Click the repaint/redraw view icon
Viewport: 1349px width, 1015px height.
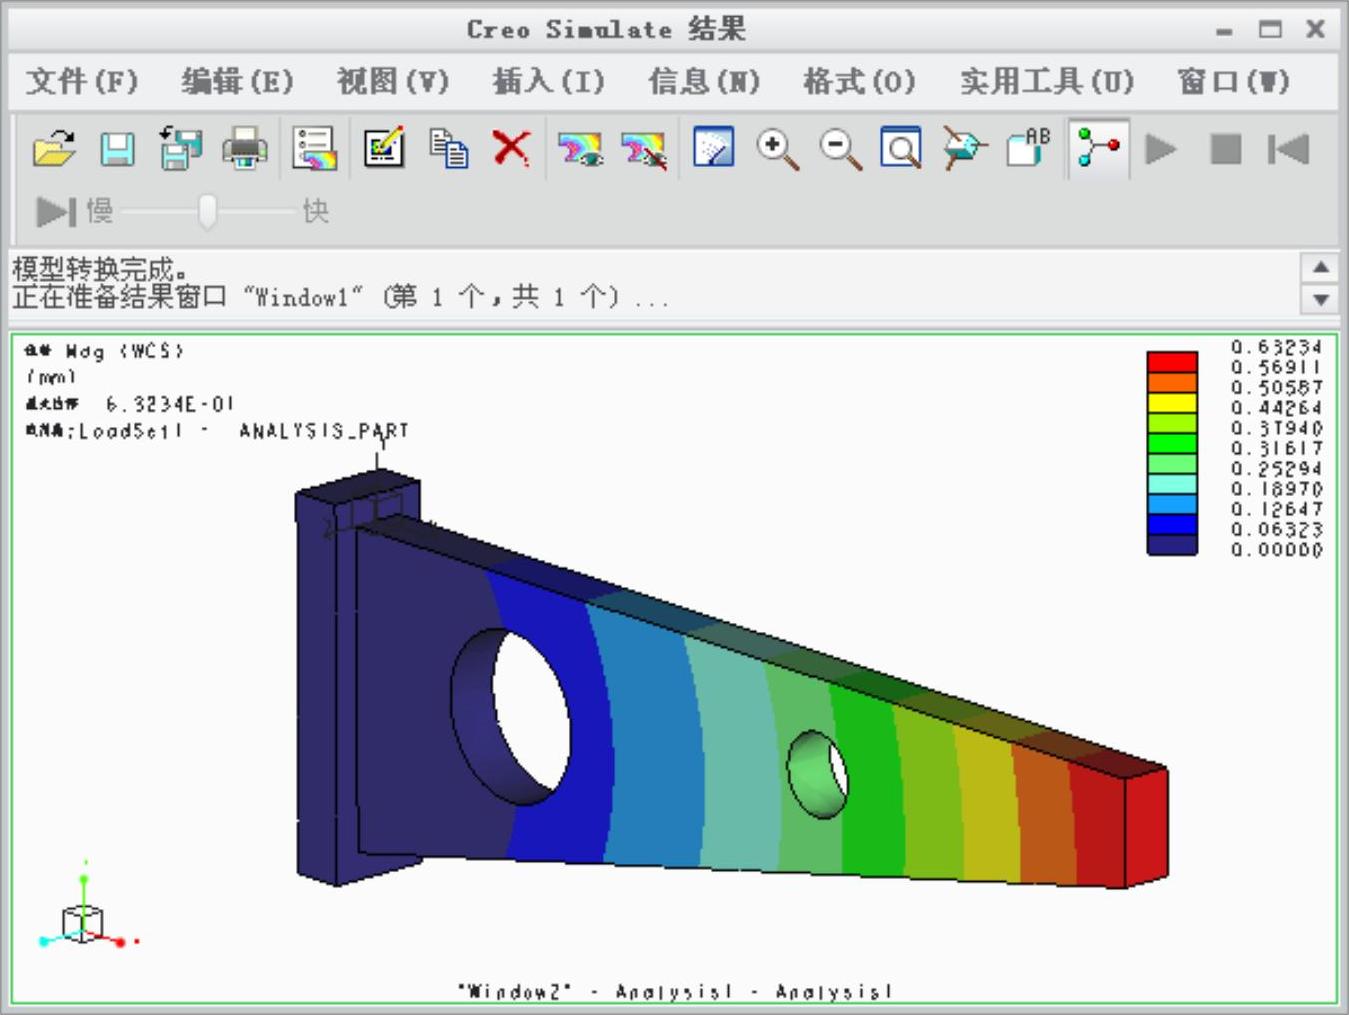713,148
